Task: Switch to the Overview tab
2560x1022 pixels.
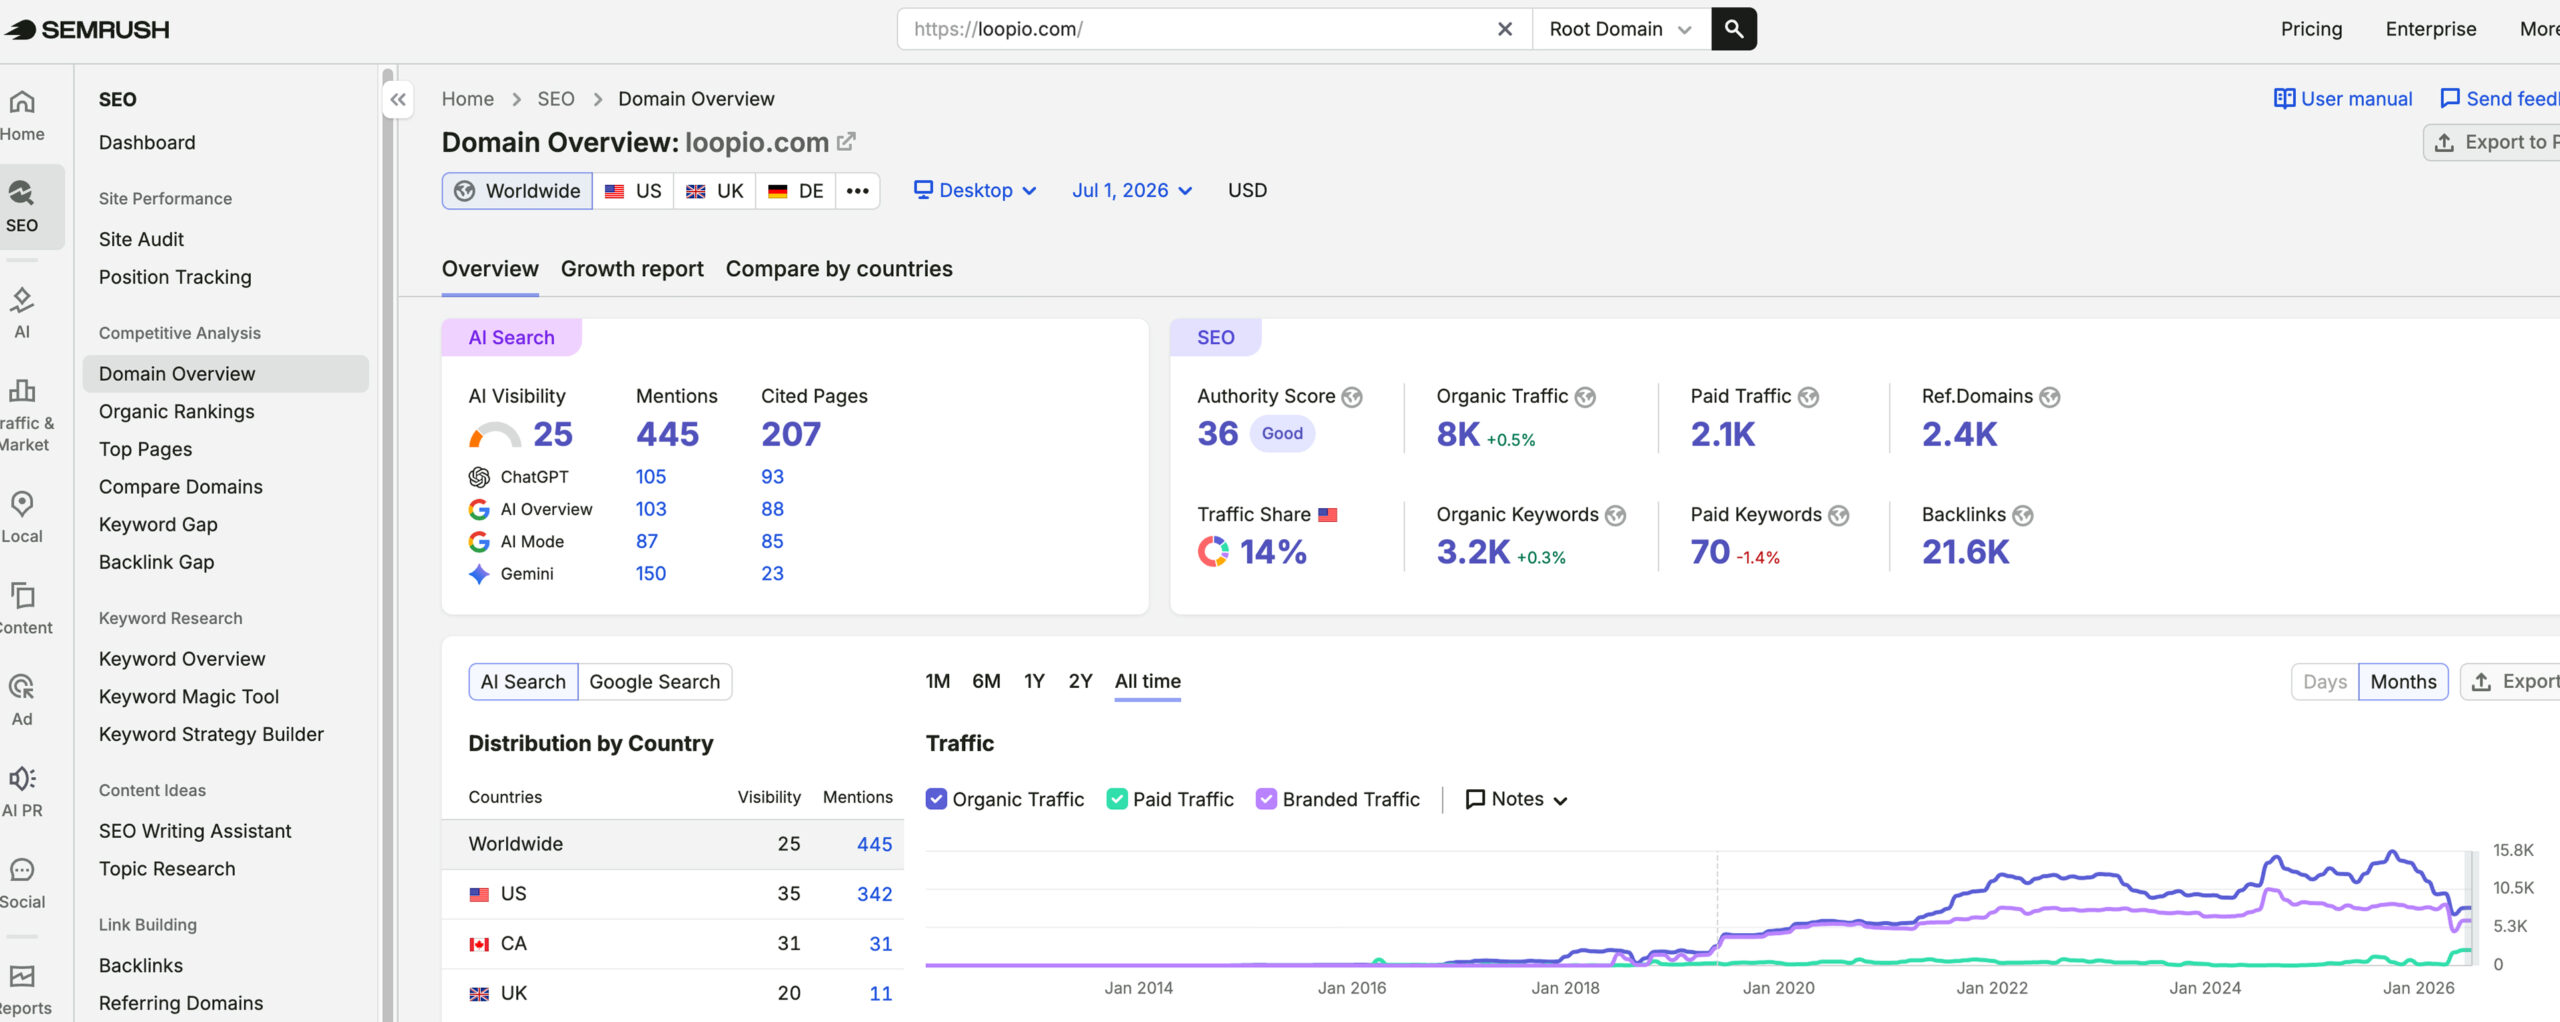Action: [x=490, y=269]
